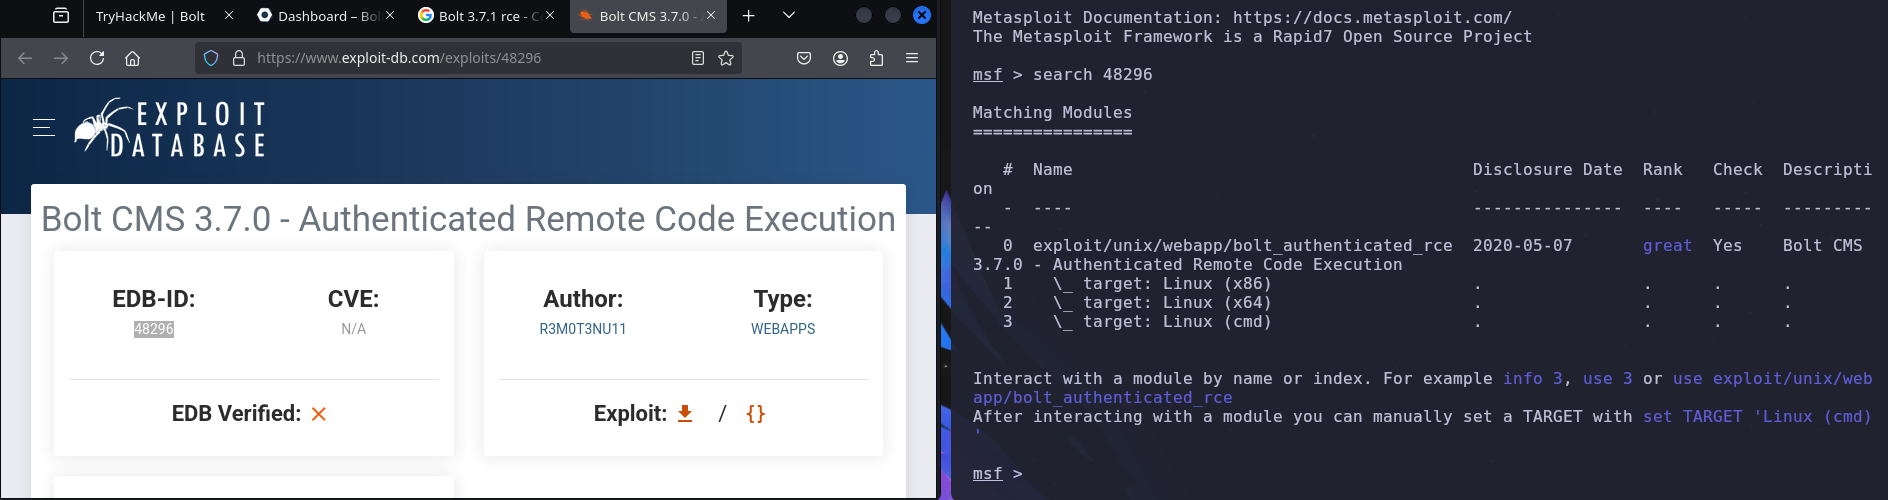The width and height of the screenshot is (1888, 500).
Task: Open Firefox application hamburger menu
Action: [x=912, y=58]
